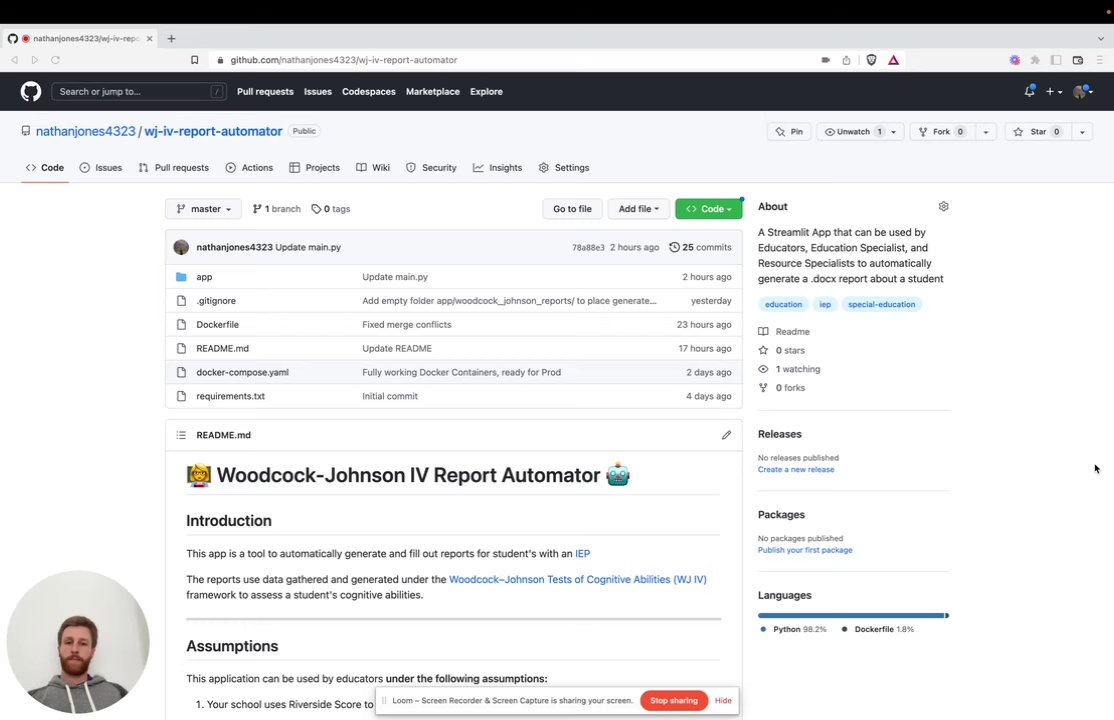Switch to the Insights tab
The height and width of the screenshot is (720, 1114).
497,168
